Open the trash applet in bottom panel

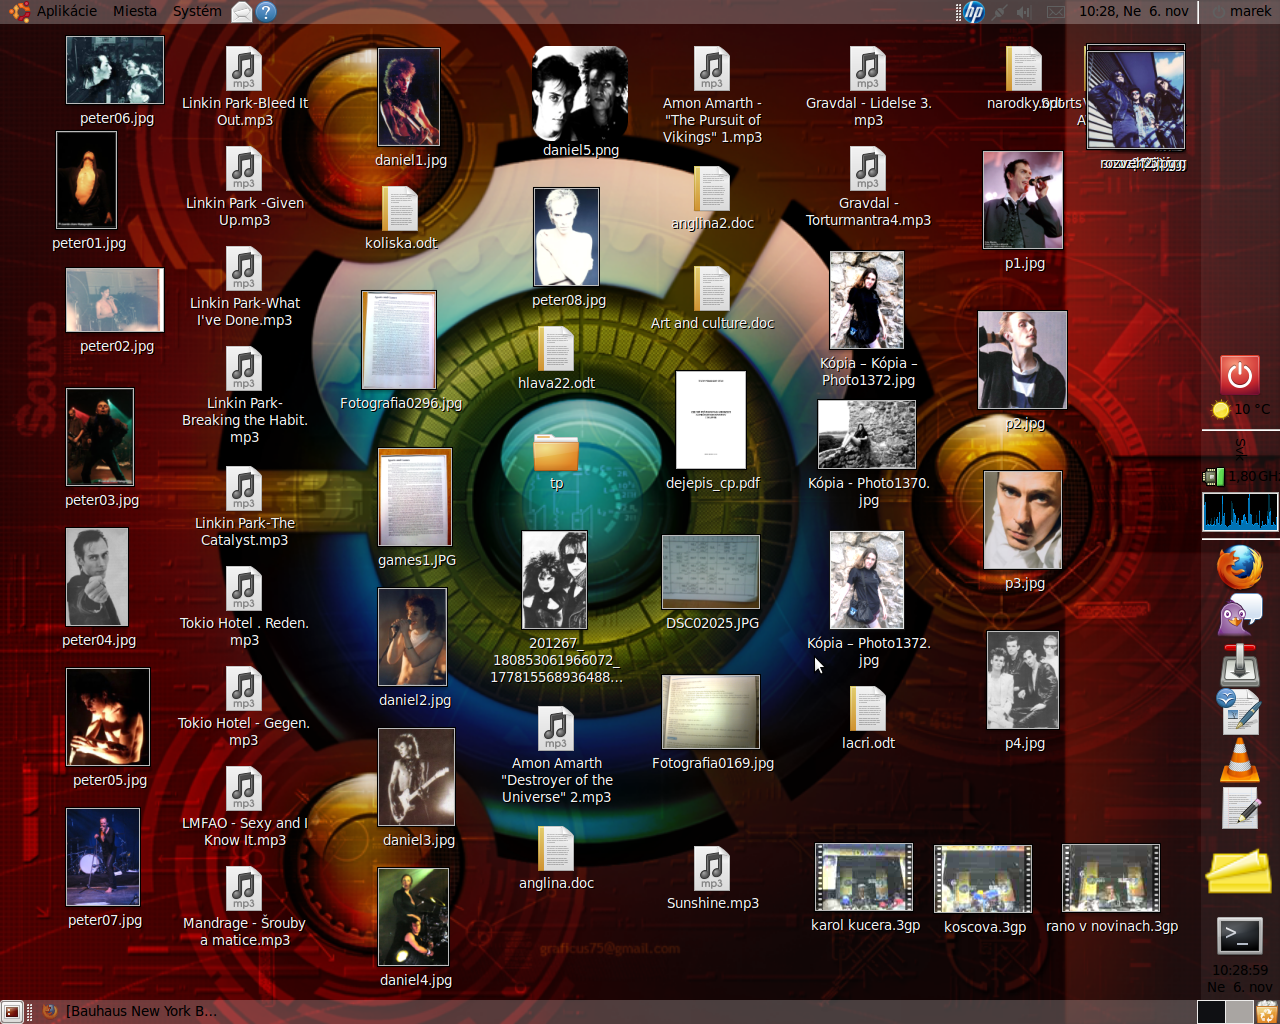tap(1267, 1012)
